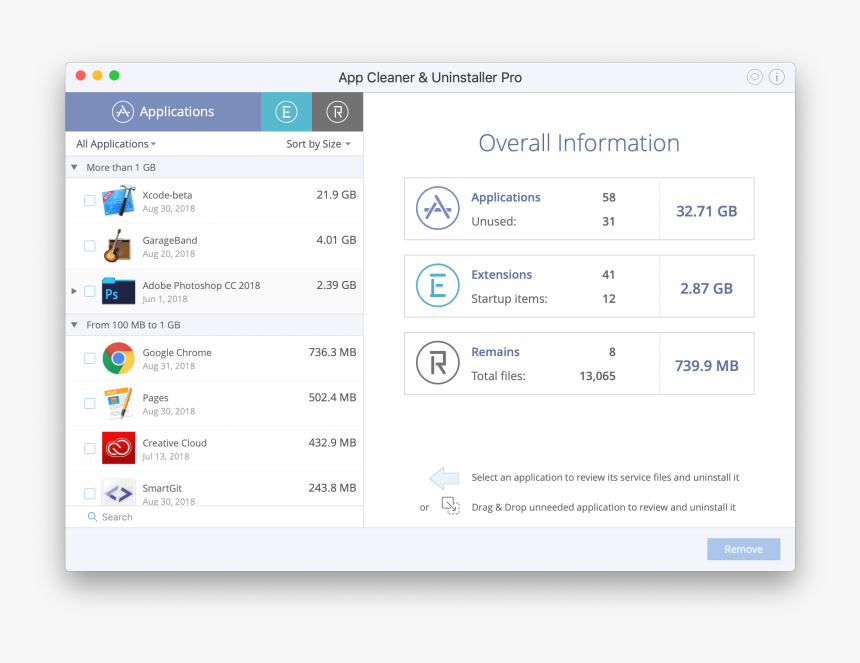This screenshot has width=860, height=663.
Task: Select the Pages app name
Action: pyautogui.click(x=155, y=398)
